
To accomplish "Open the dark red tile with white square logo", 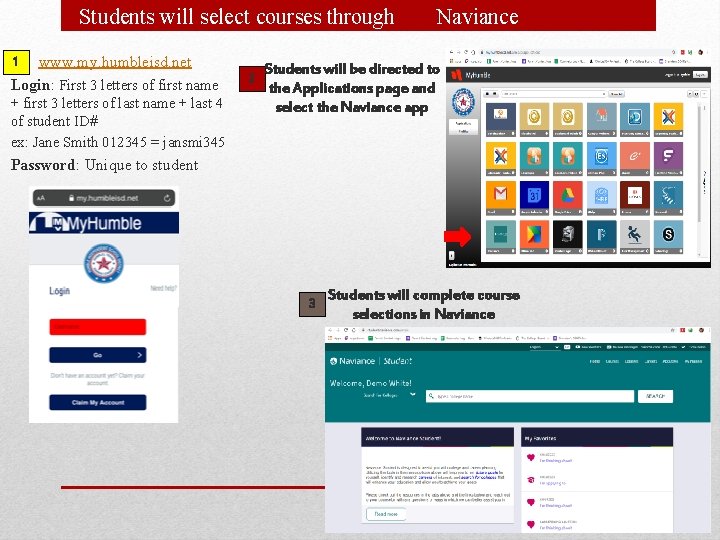I will click(635, 197).
